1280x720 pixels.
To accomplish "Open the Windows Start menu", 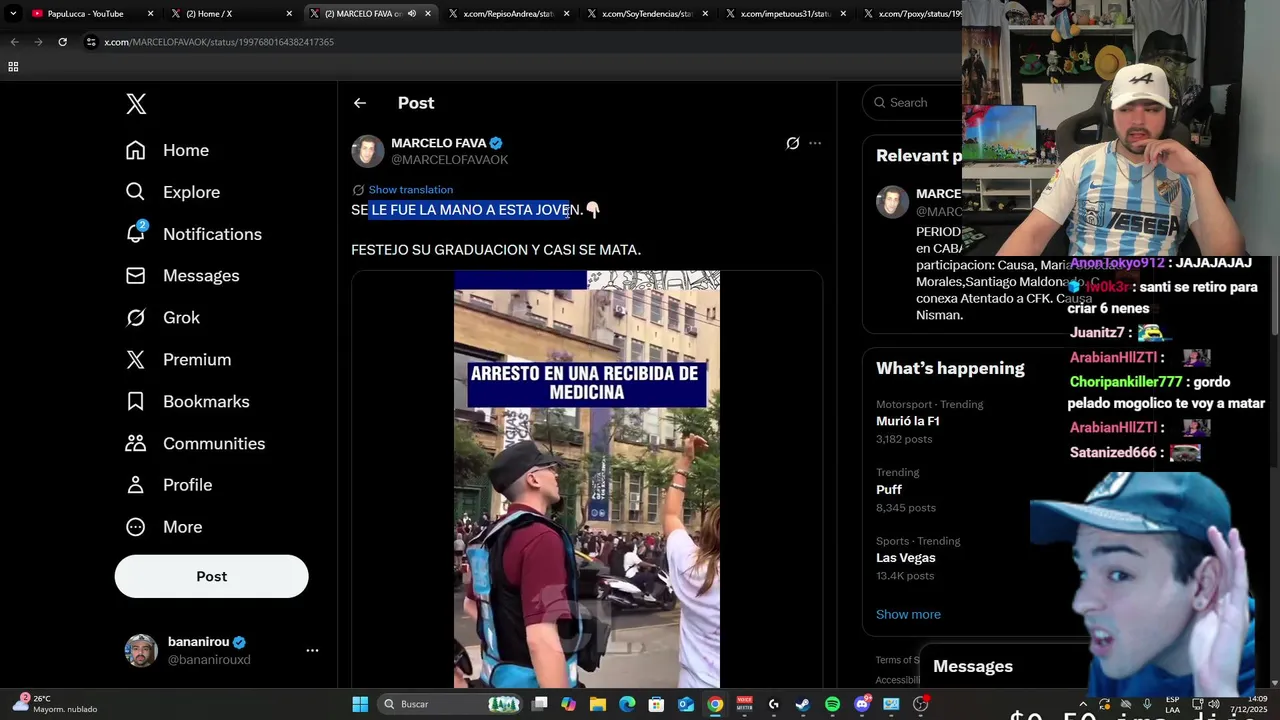I will [x=360, y=704].
